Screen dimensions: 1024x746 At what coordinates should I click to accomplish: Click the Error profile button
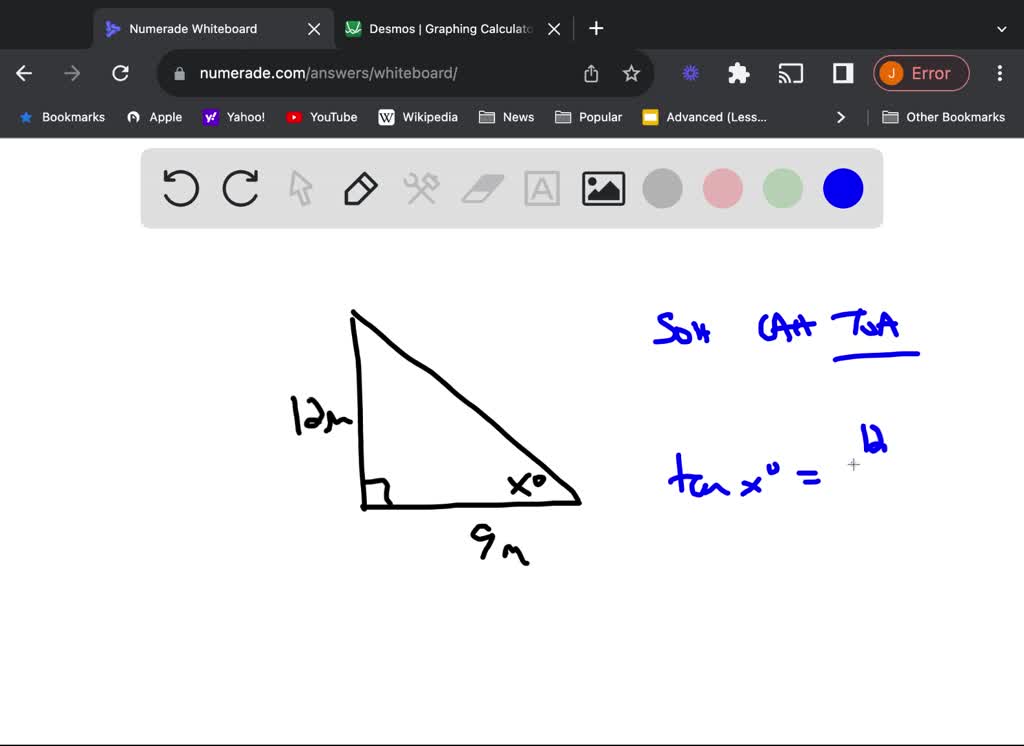(x=921, y=73)
